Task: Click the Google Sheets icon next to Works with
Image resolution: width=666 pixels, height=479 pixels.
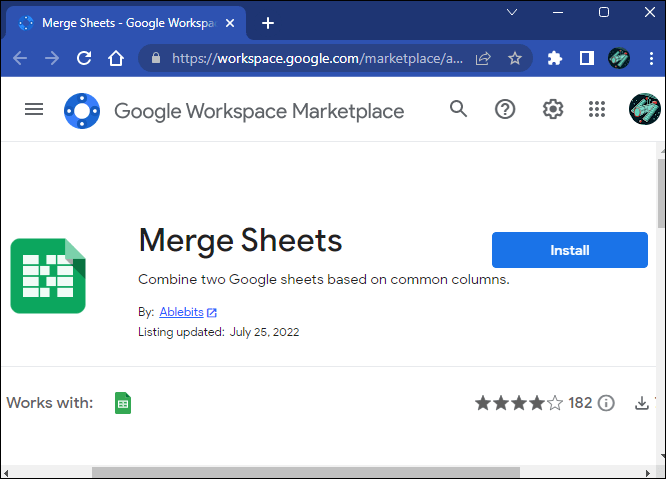Action: [x=123, y=403]
